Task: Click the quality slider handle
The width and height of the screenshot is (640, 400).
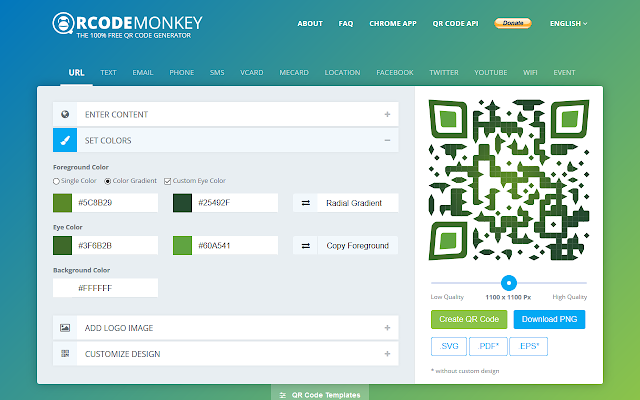Action: point(509,282)
